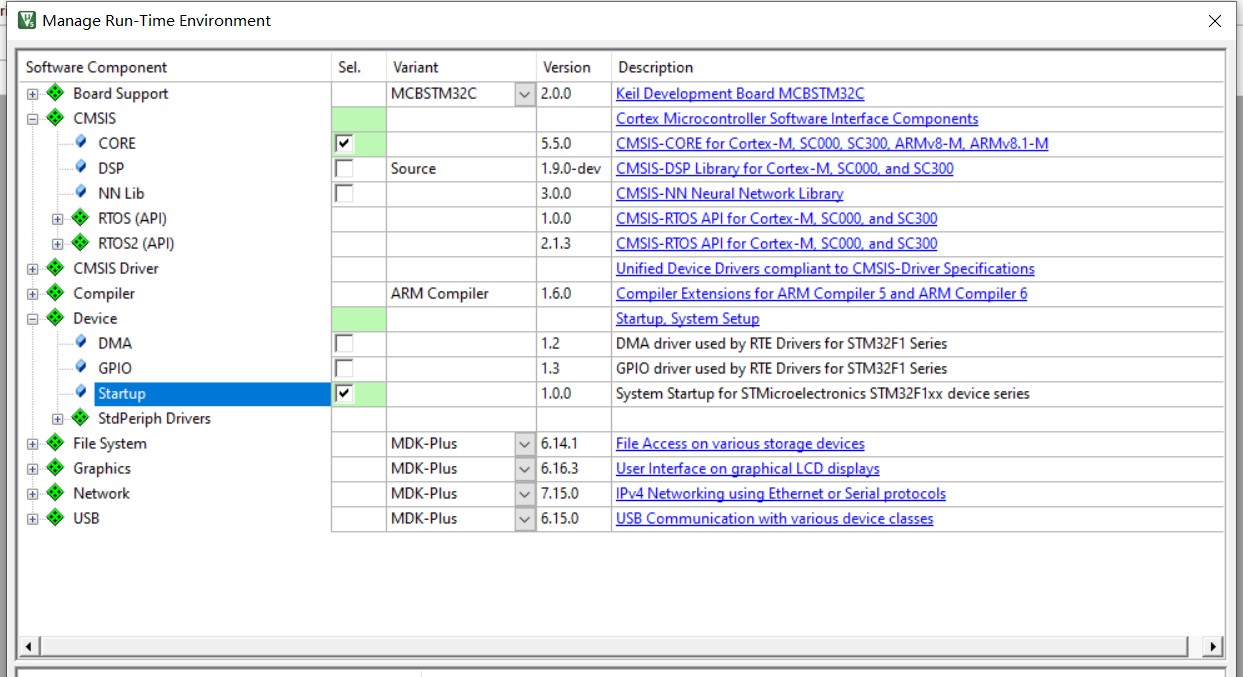Click the Keil uVision icon in title bar
Viewport: 1243px width, 677px height.
(27, 20)
